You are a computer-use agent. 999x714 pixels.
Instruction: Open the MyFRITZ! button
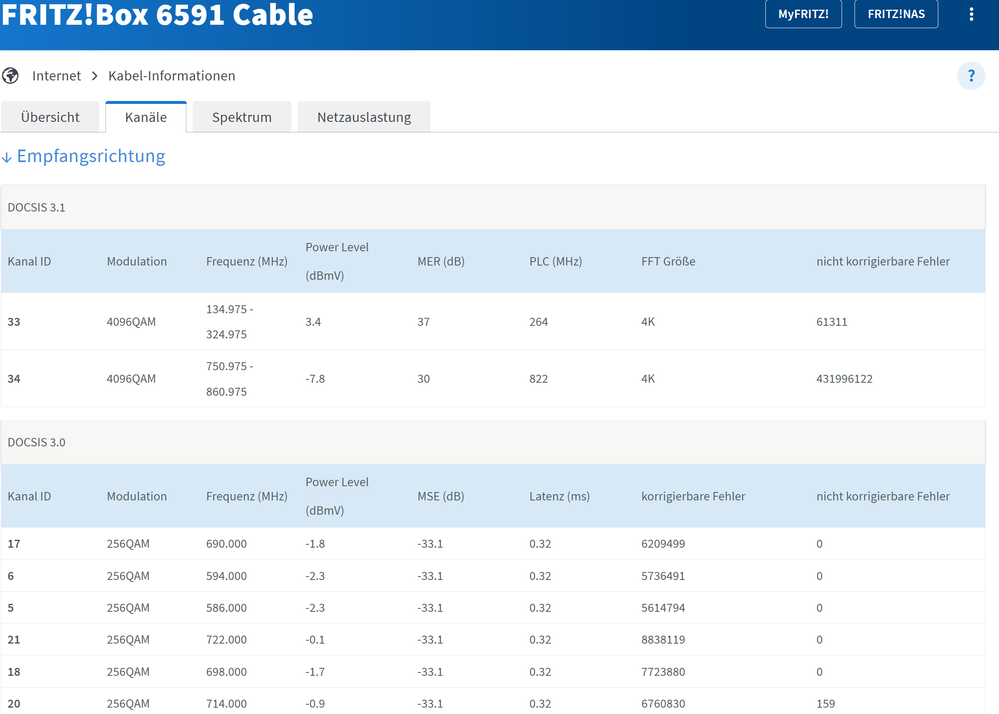pyautogui.click(x=803, y=14)
